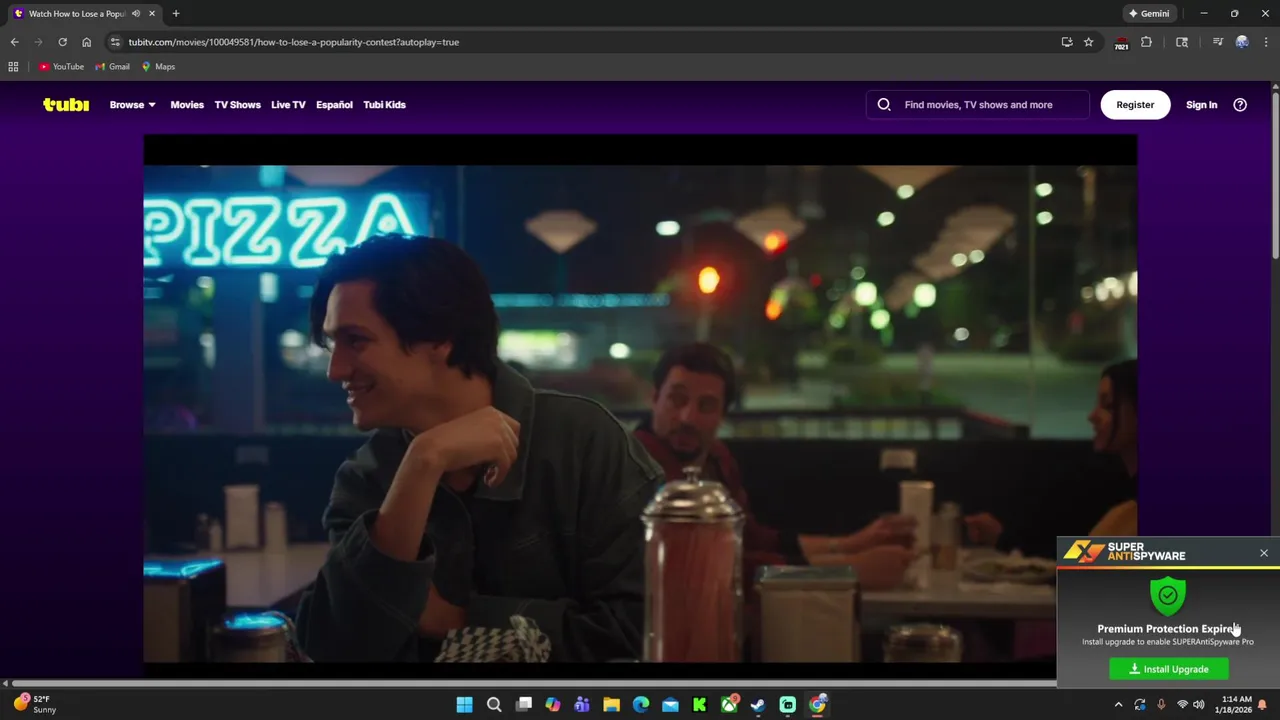Open the Sign In page
Viewport: 1280px width, 720px height.
point(1201,104)
